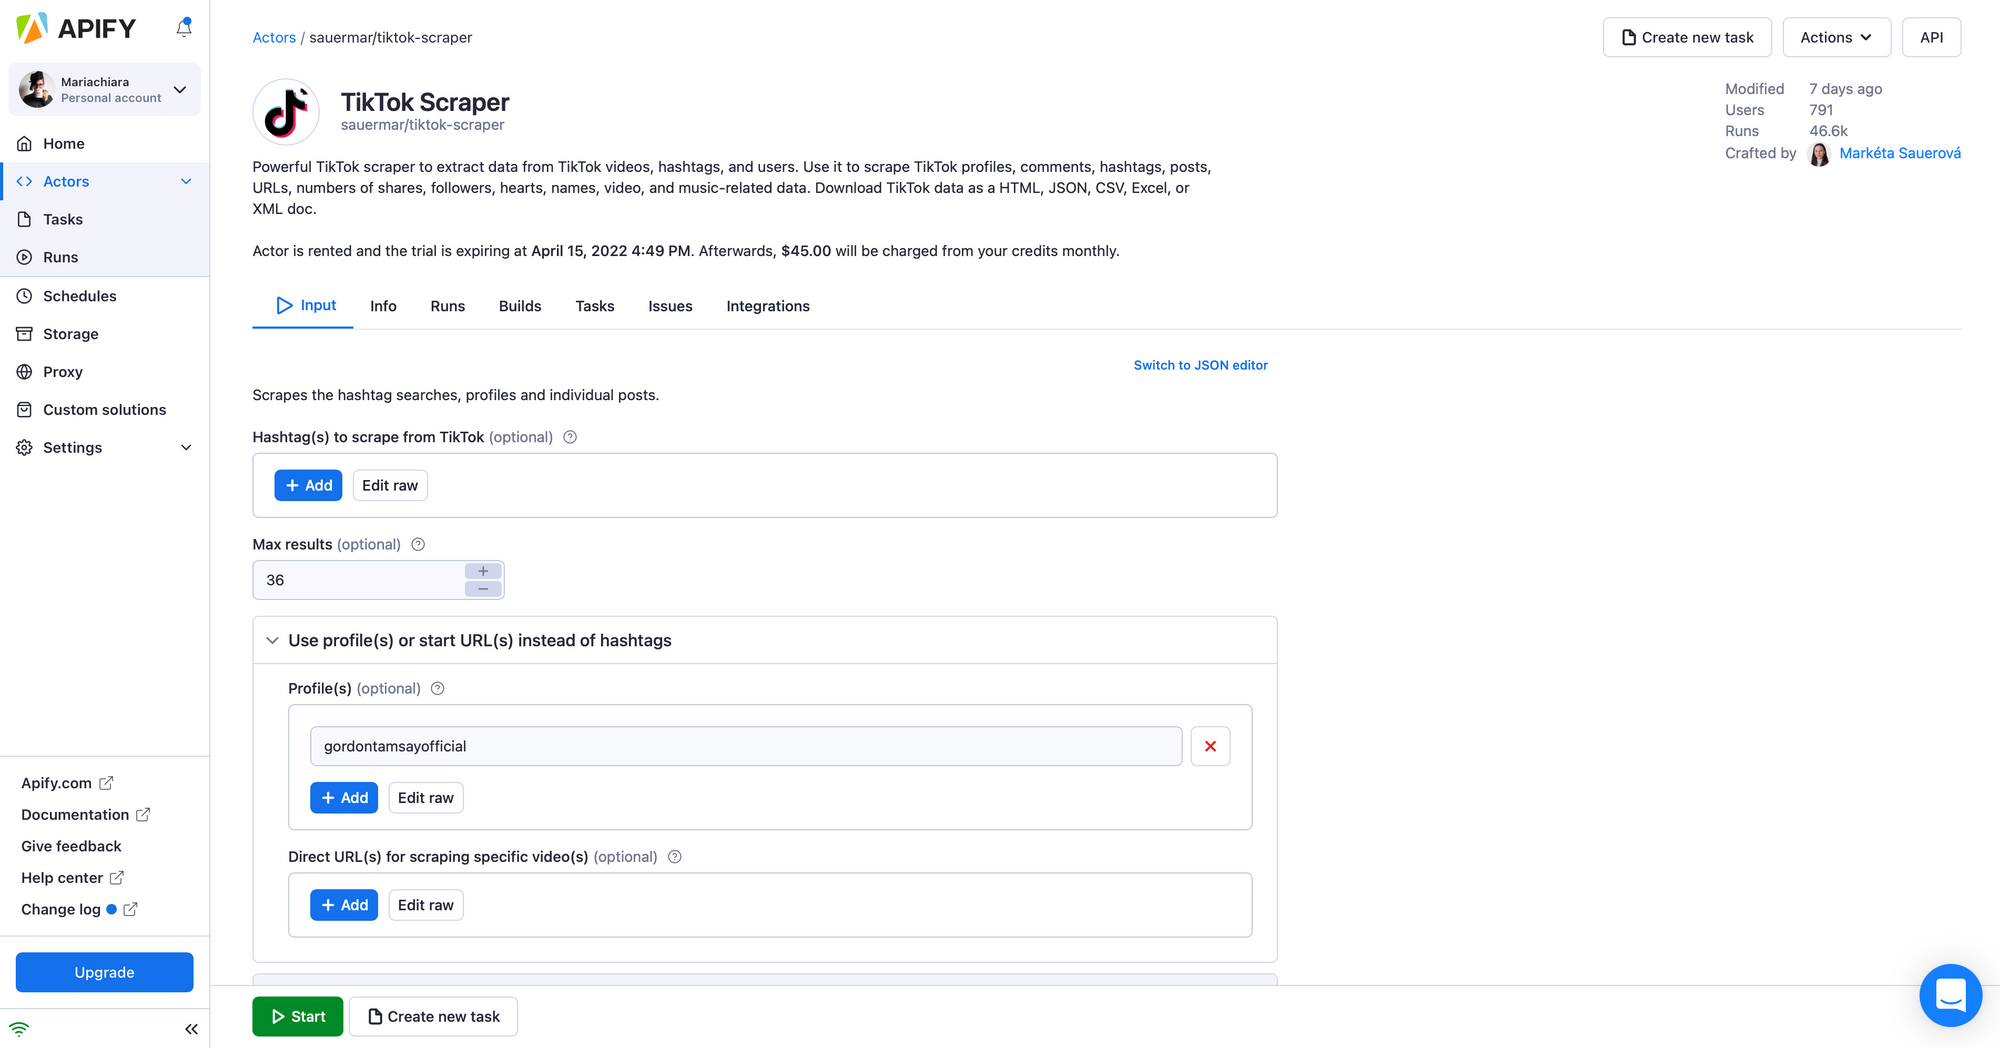Image resolution: width=2000 pixels, height=1048 pixels.
Task: Click the blue Upgrade button
Action: [104, 972]
